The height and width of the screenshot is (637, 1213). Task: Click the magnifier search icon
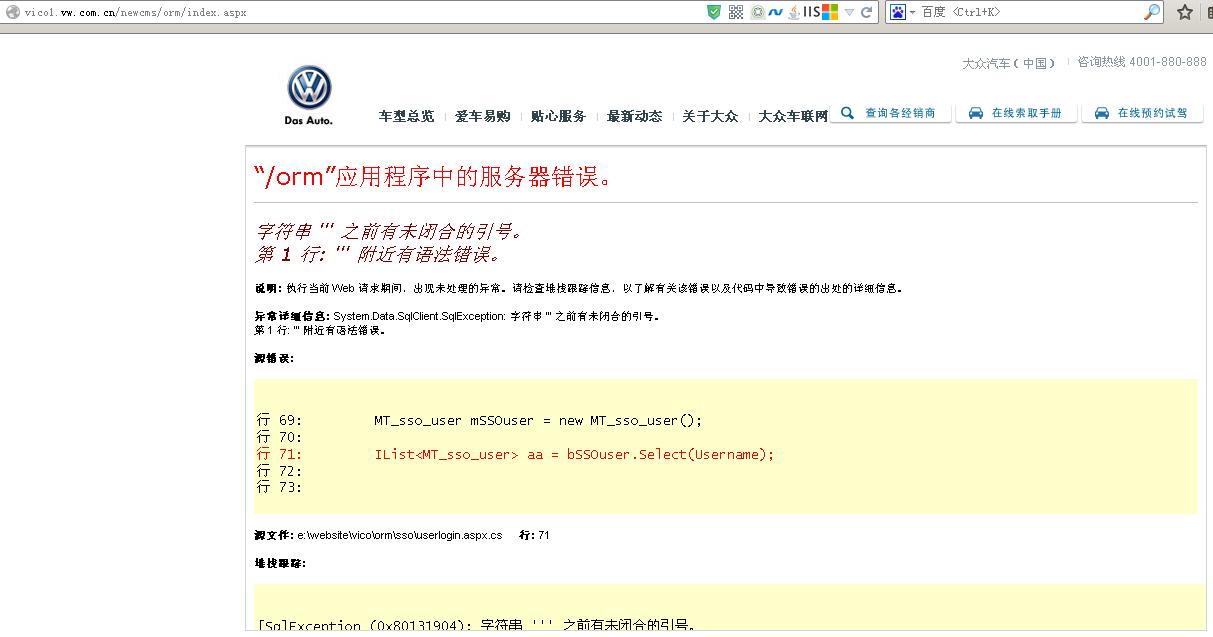(x=1152, y=12)
